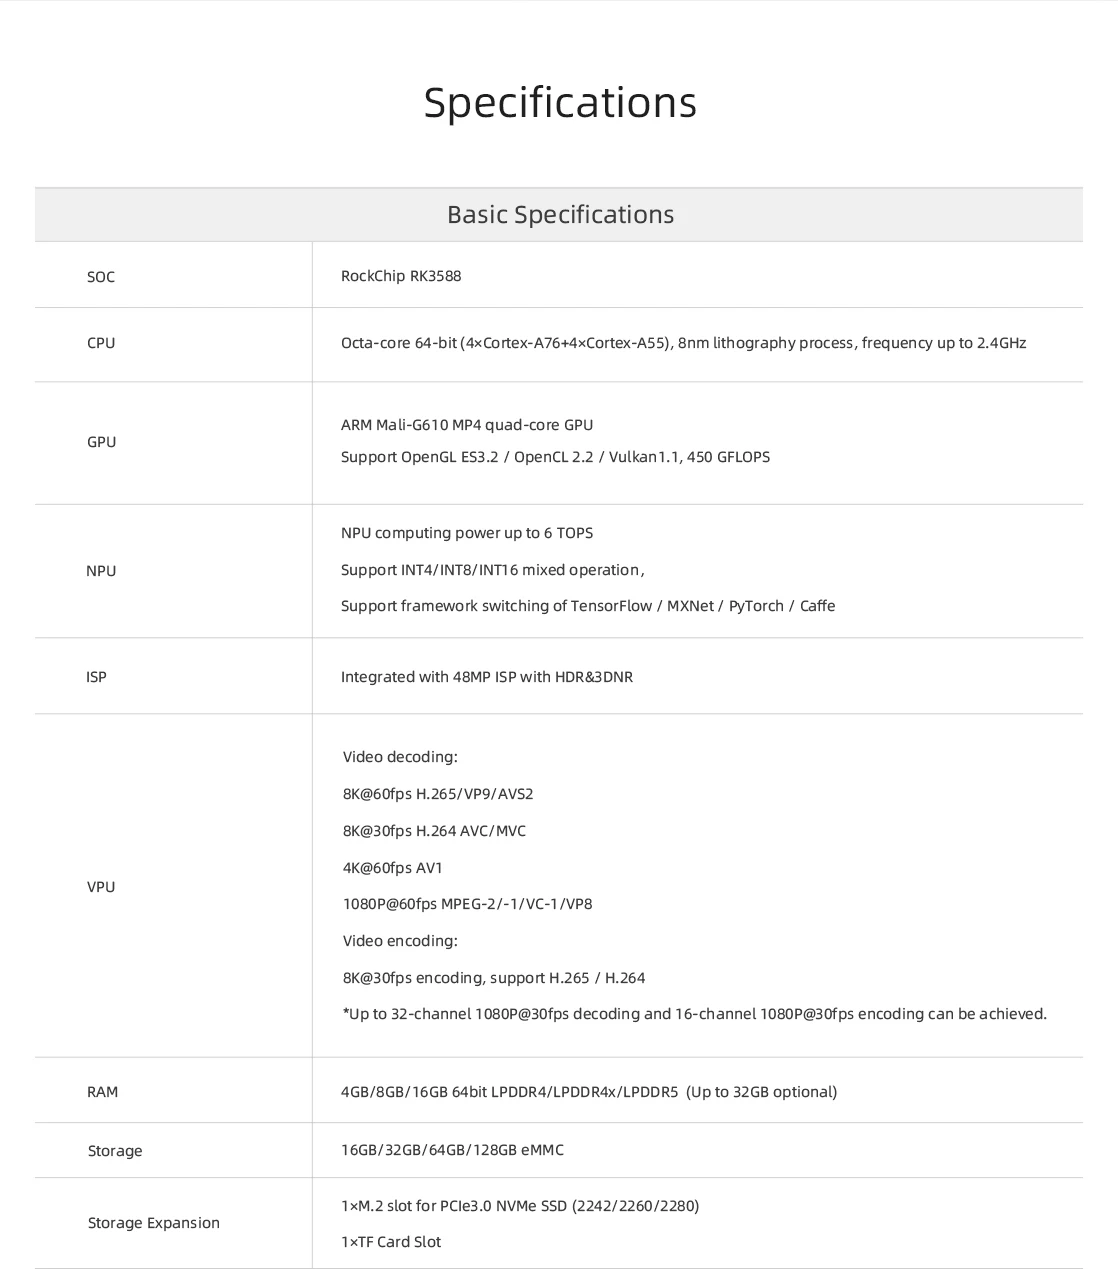Select the NPU row label
Screen dimensions: 1118x1269
101,571
